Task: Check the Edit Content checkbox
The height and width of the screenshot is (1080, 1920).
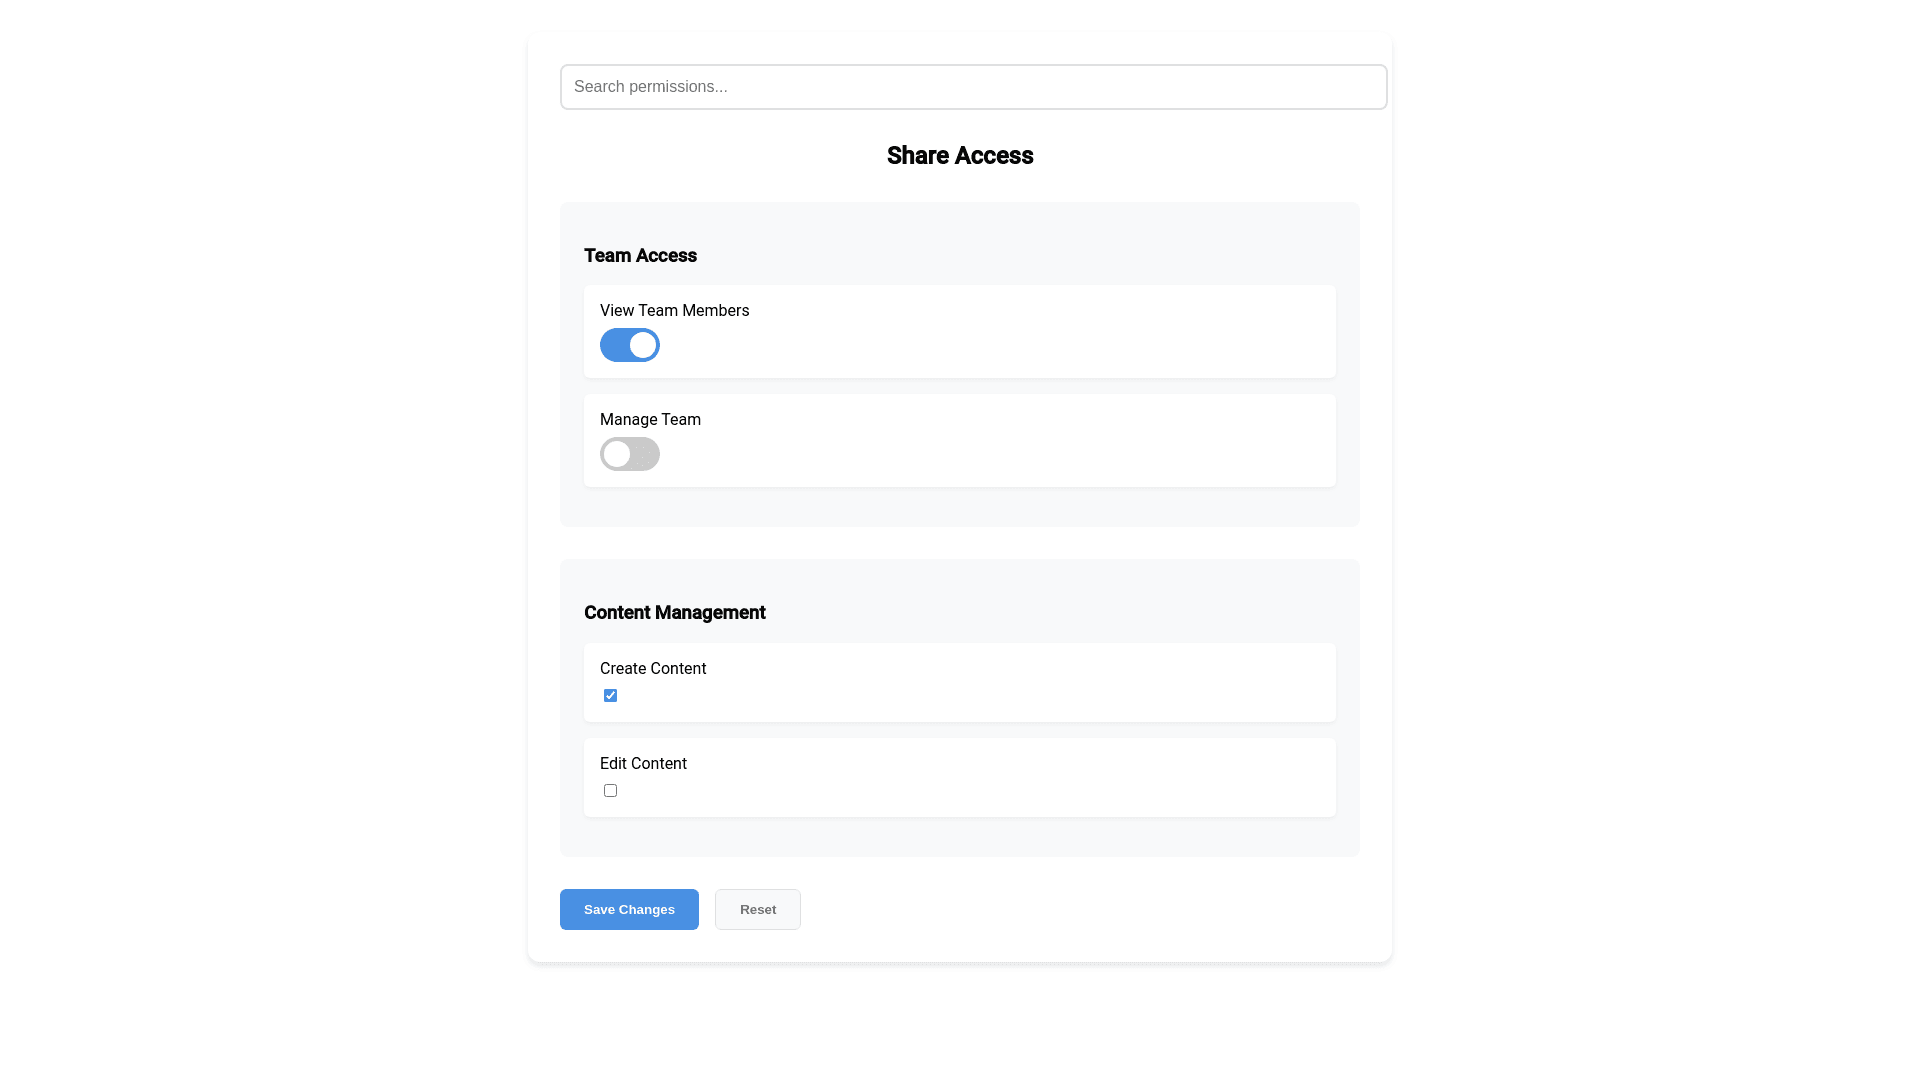Action: [610, 790]
